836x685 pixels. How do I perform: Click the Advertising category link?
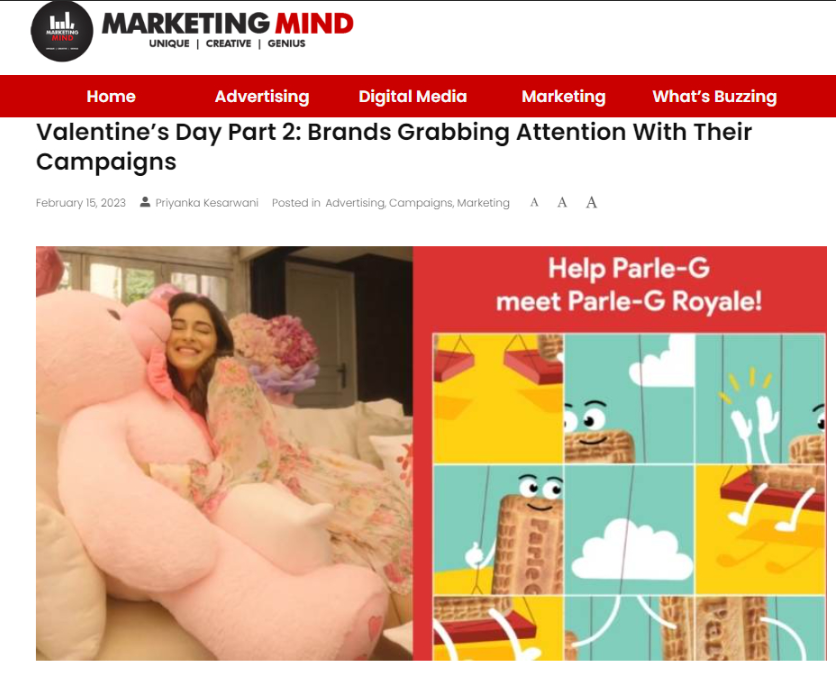coord(355,203)
